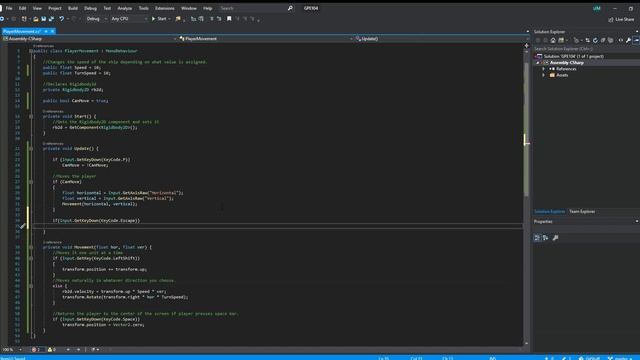
Task: Open the Test menu
Action: [x=107, y=8]
